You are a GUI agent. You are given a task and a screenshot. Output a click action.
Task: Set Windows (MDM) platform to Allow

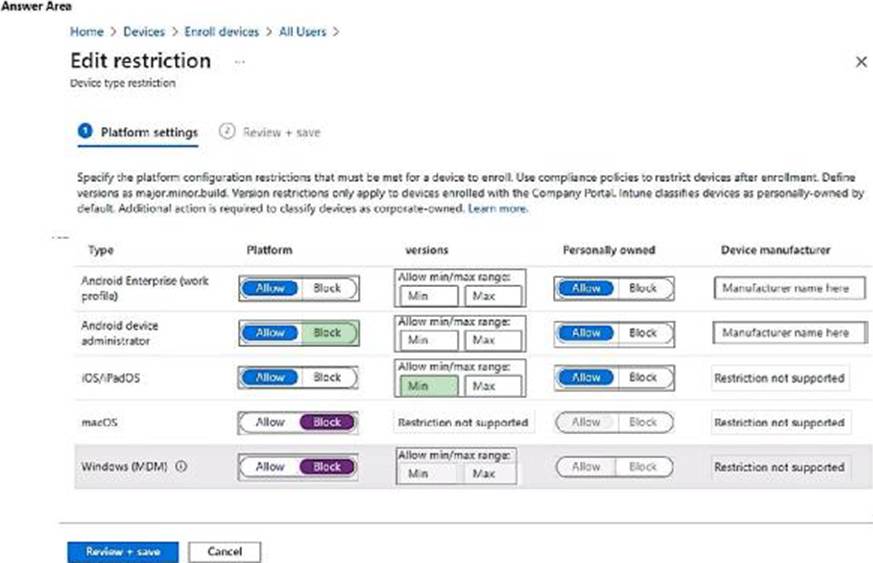click(270, 467)
